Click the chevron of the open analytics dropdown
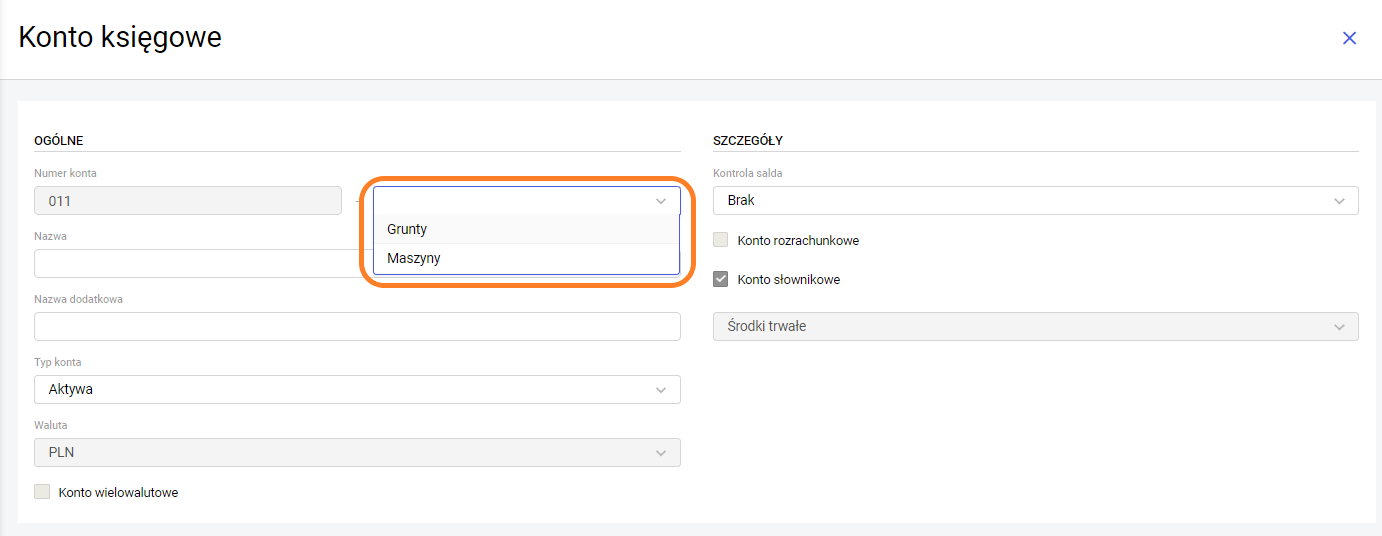 [661, 201]
